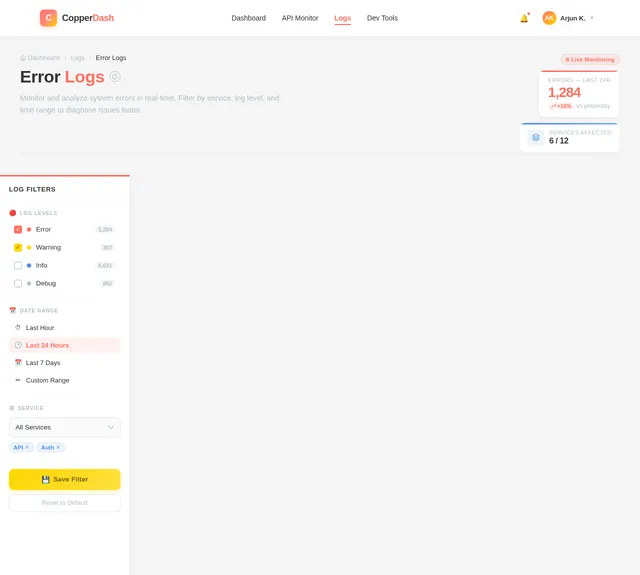
Task: Enable the Debug log level checkbox
Action: click(x=18, y=283)
